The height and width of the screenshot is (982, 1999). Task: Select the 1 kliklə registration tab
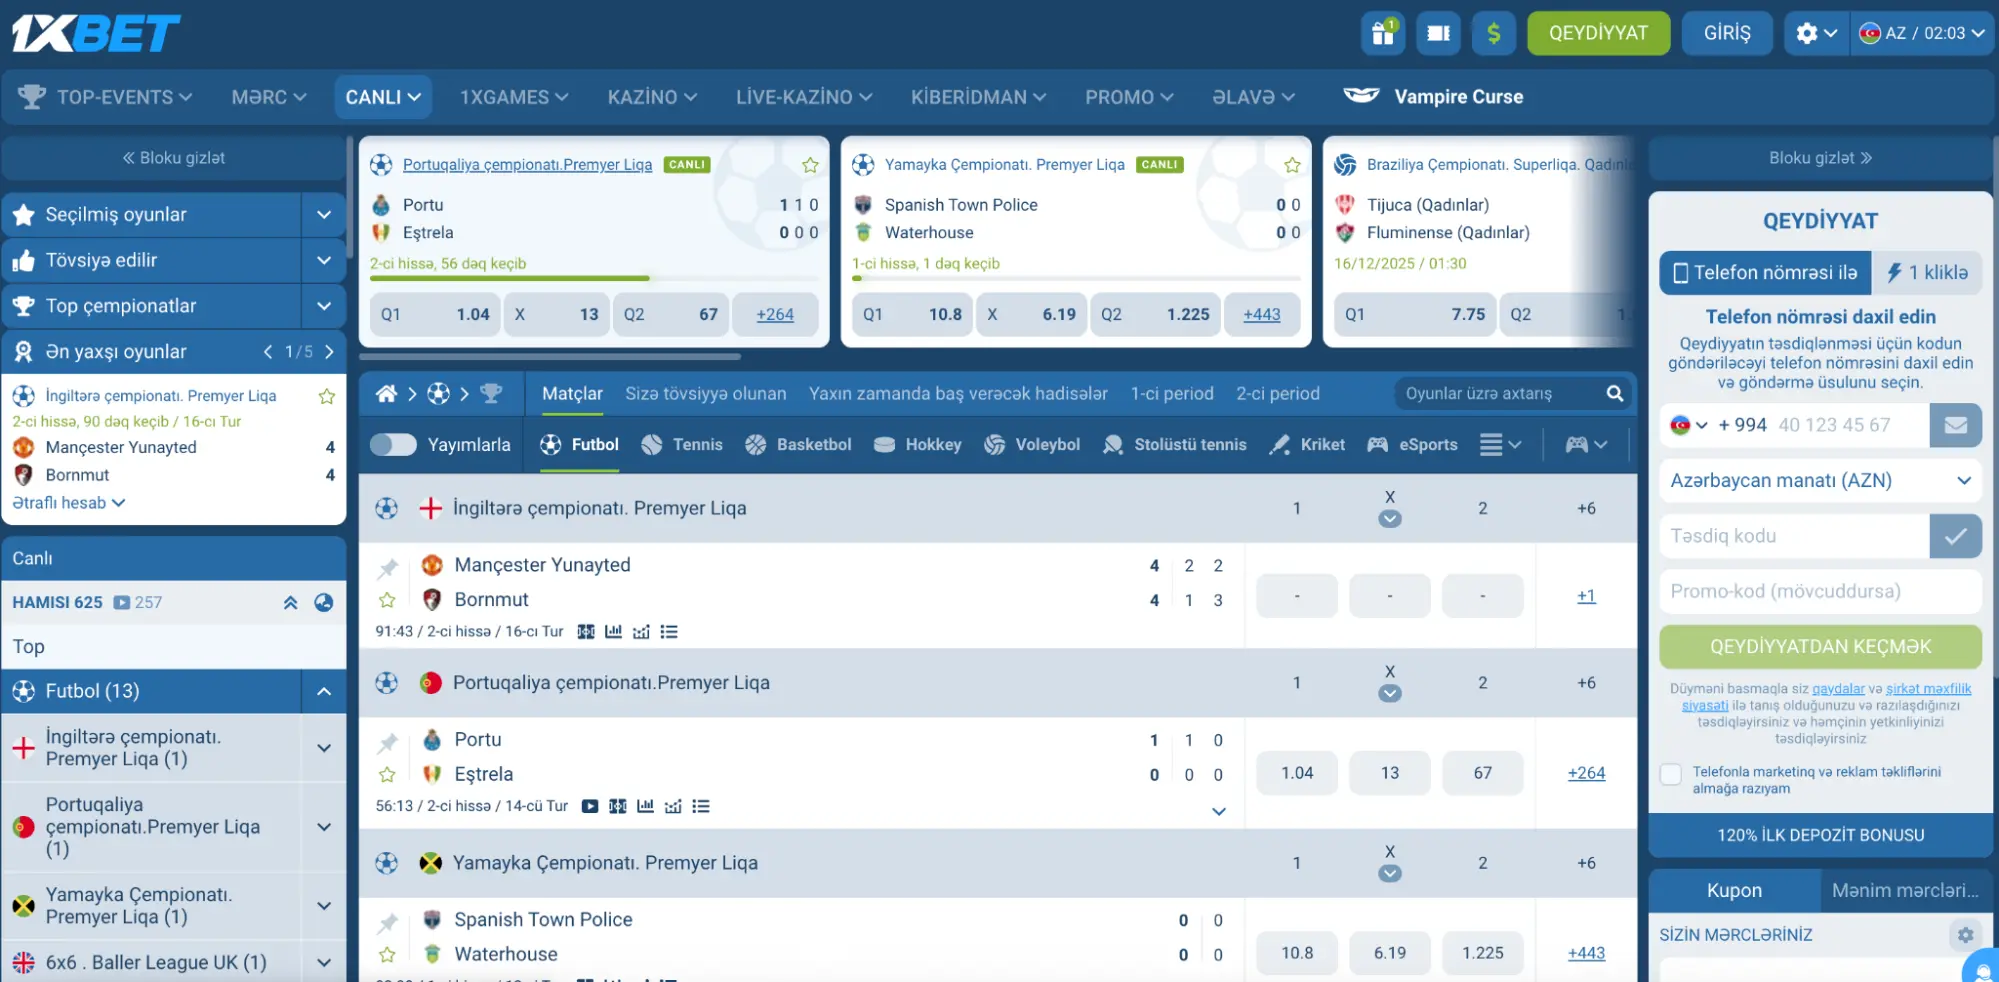(x=1927, y=273)
